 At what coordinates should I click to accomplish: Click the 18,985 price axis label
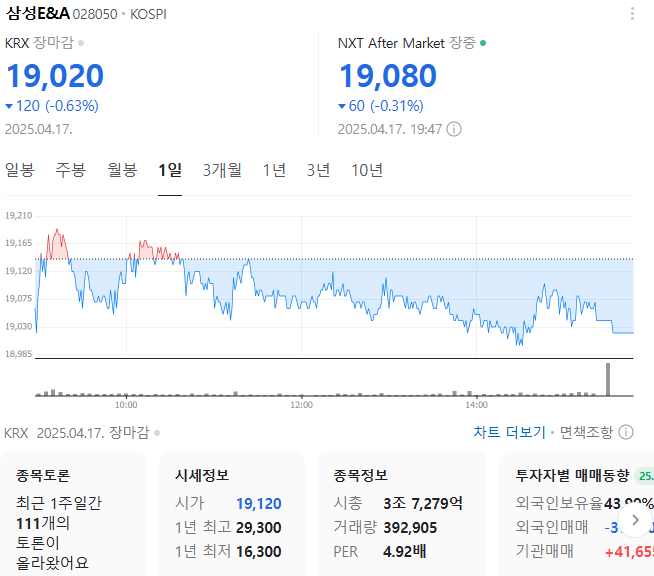coord(18,354)
